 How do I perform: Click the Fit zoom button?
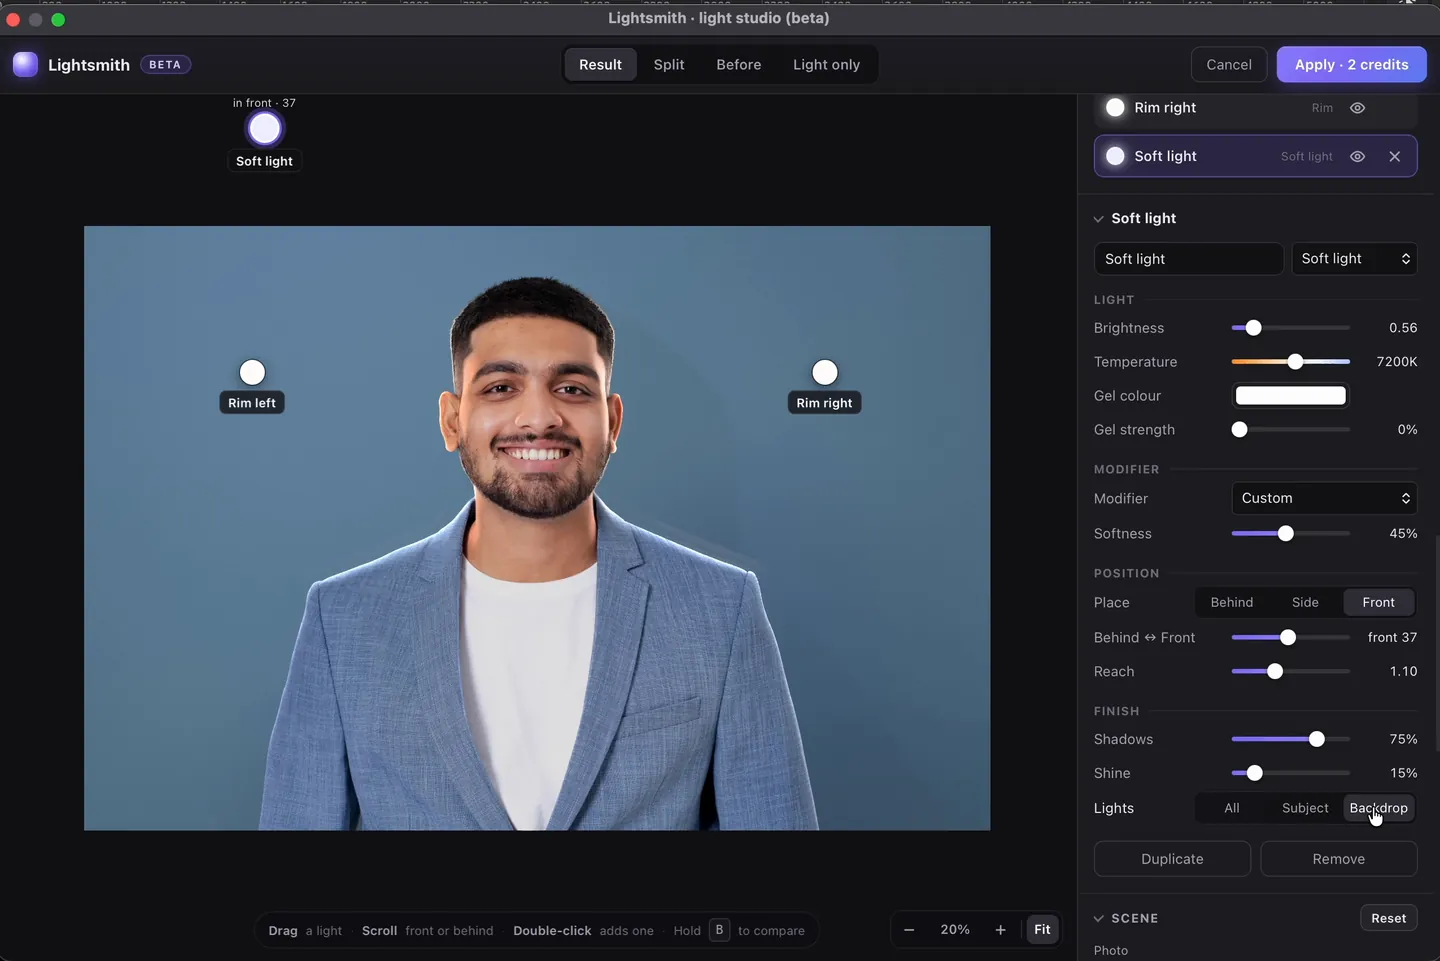point(1042,930)
